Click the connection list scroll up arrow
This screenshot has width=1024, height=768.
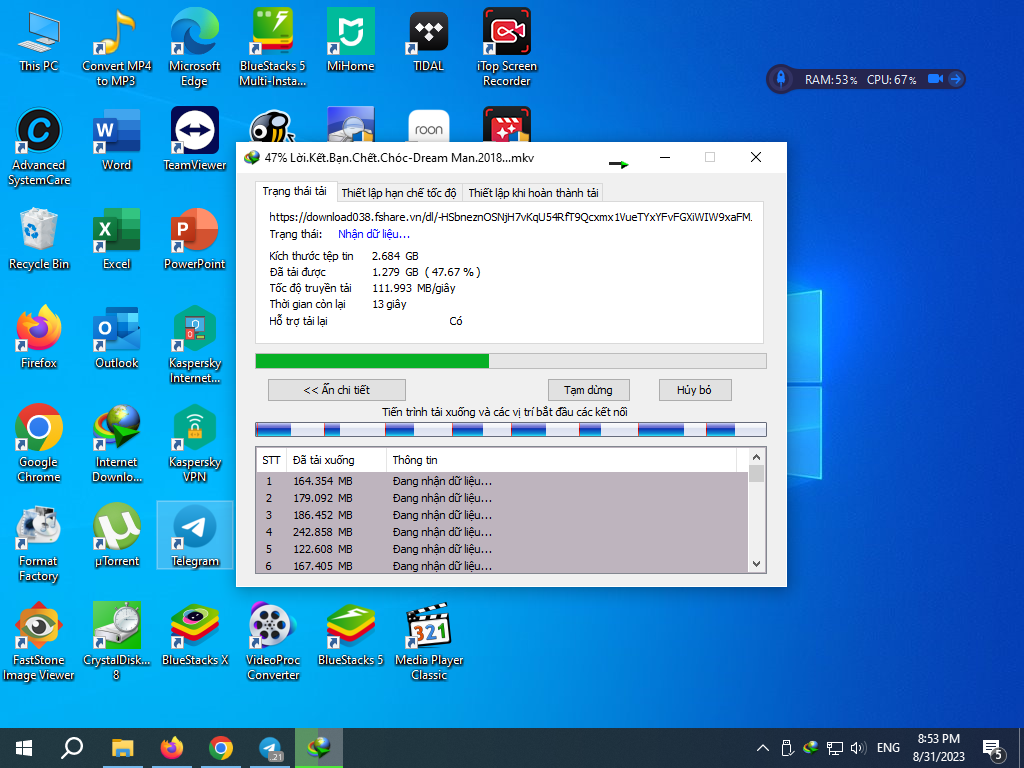(x=756, y=457)
